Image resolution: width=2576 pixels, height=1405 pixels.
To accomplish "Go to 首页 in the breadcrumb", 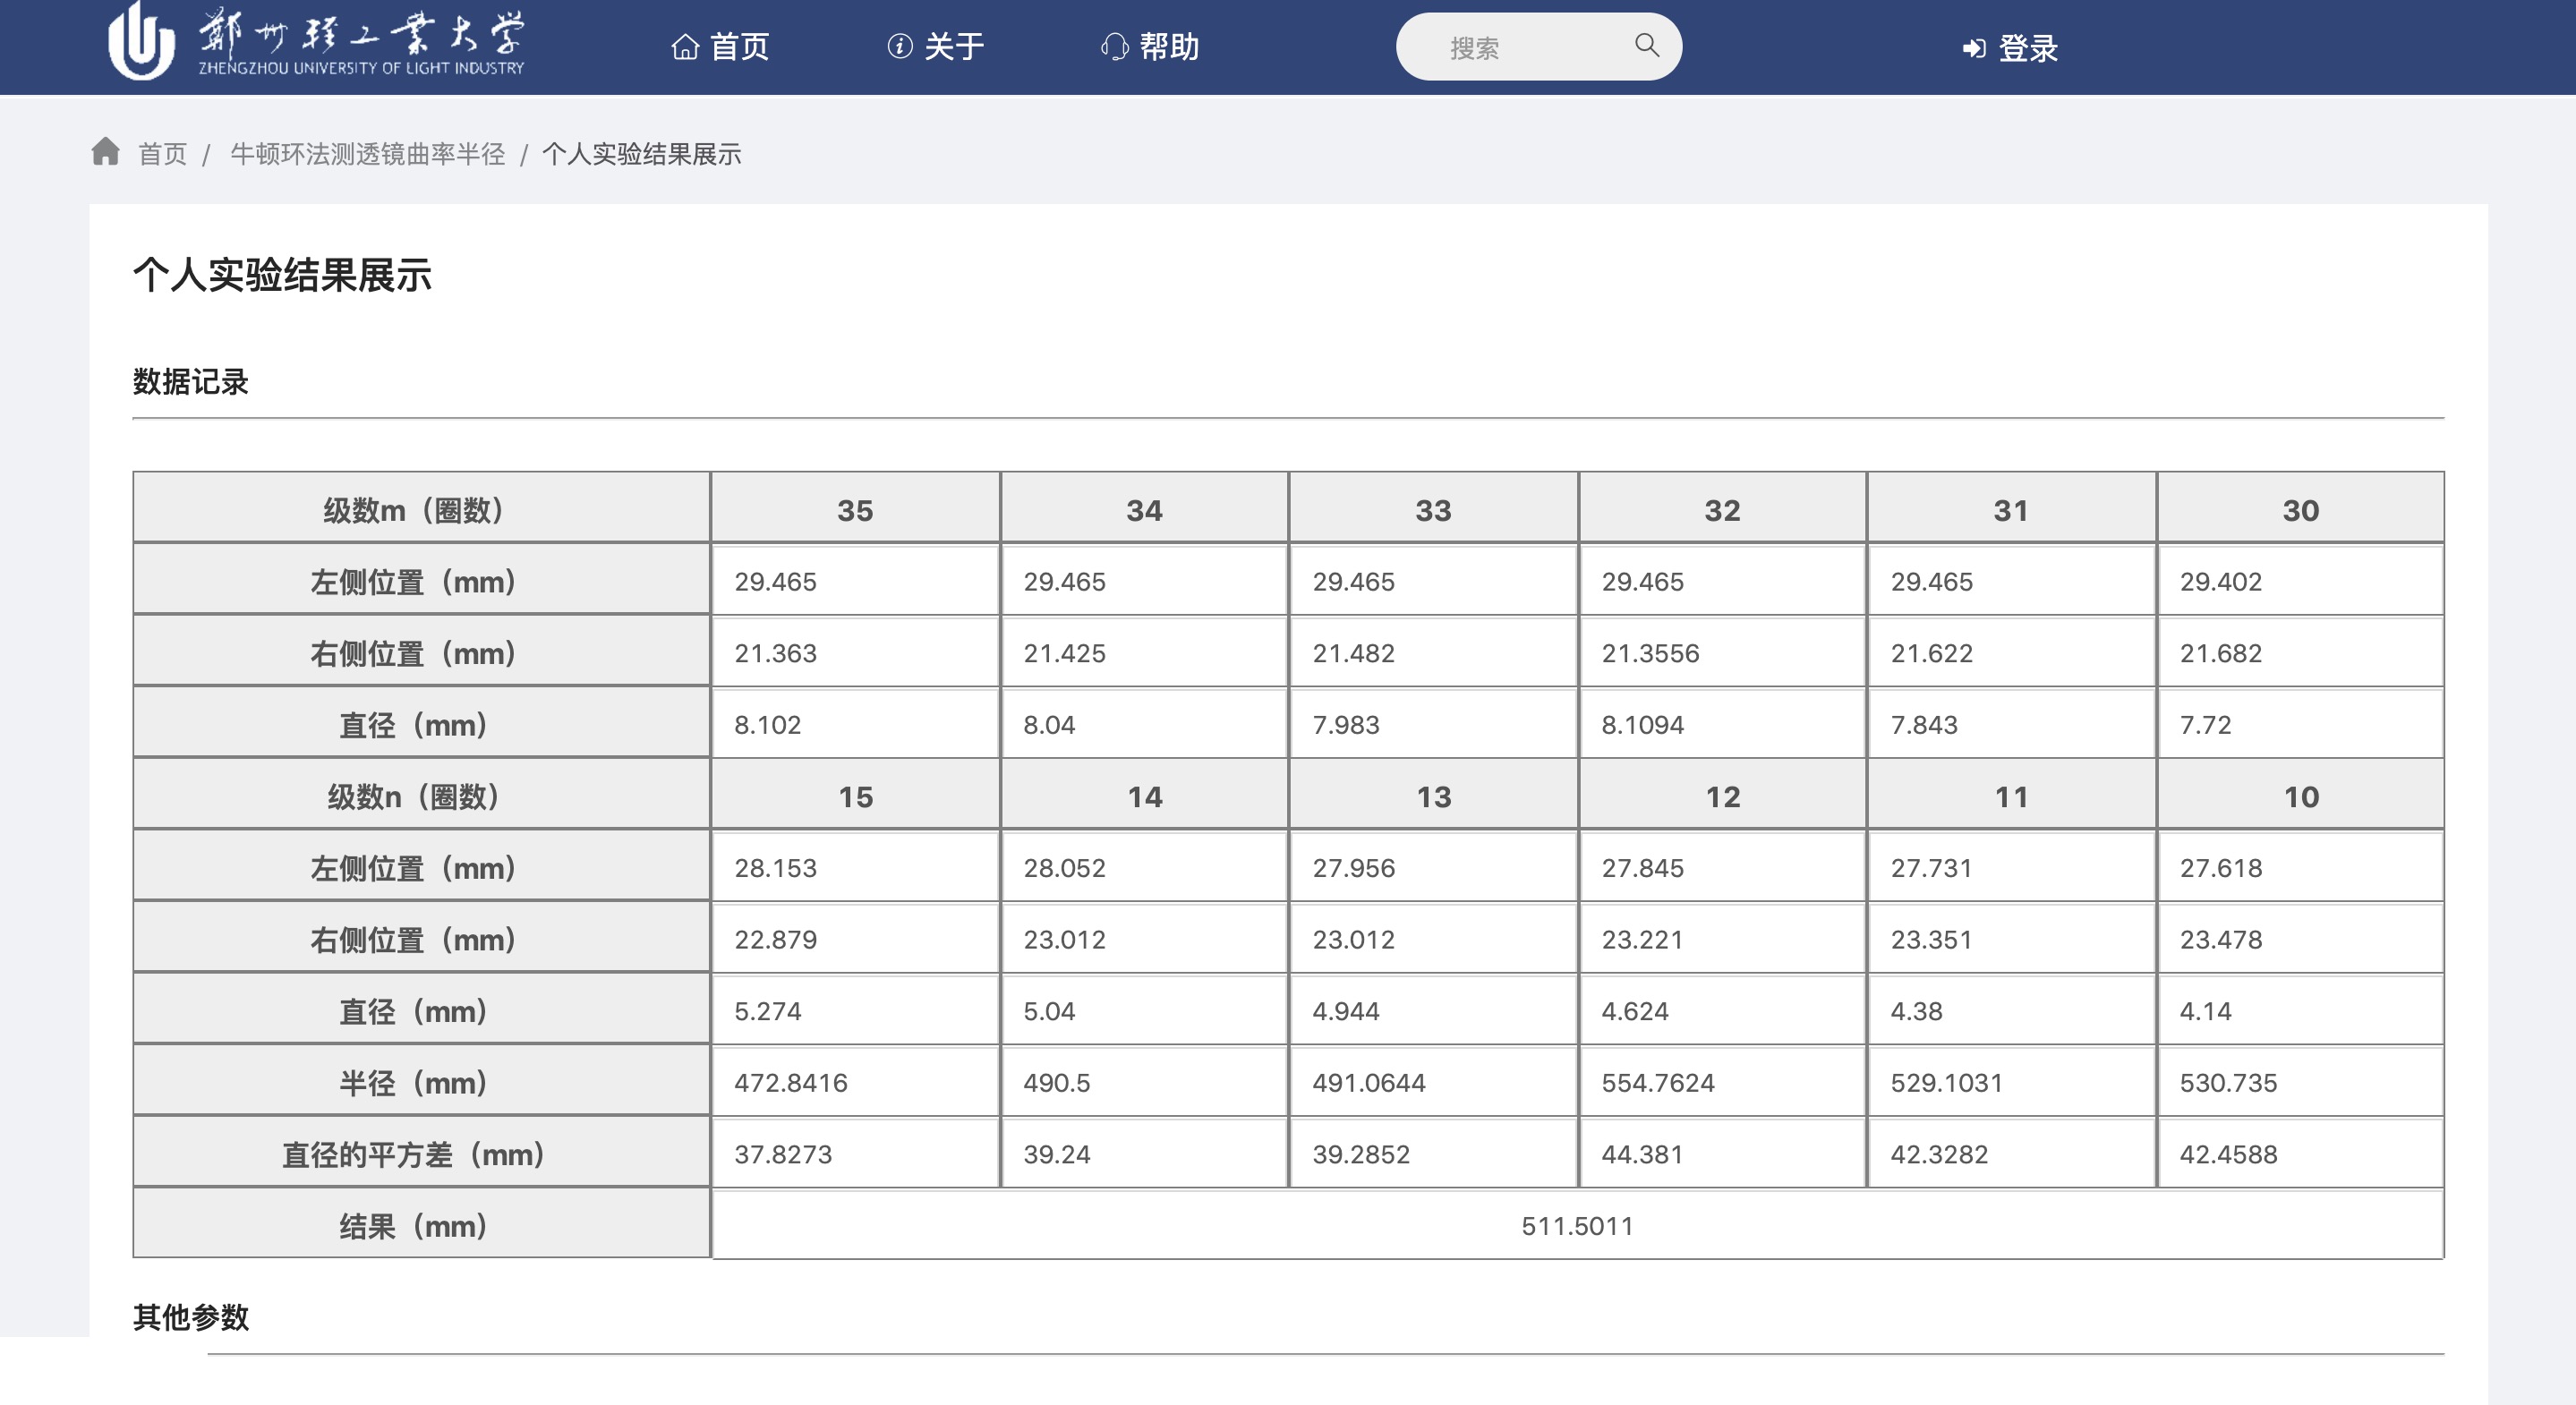I will (162, 154).
